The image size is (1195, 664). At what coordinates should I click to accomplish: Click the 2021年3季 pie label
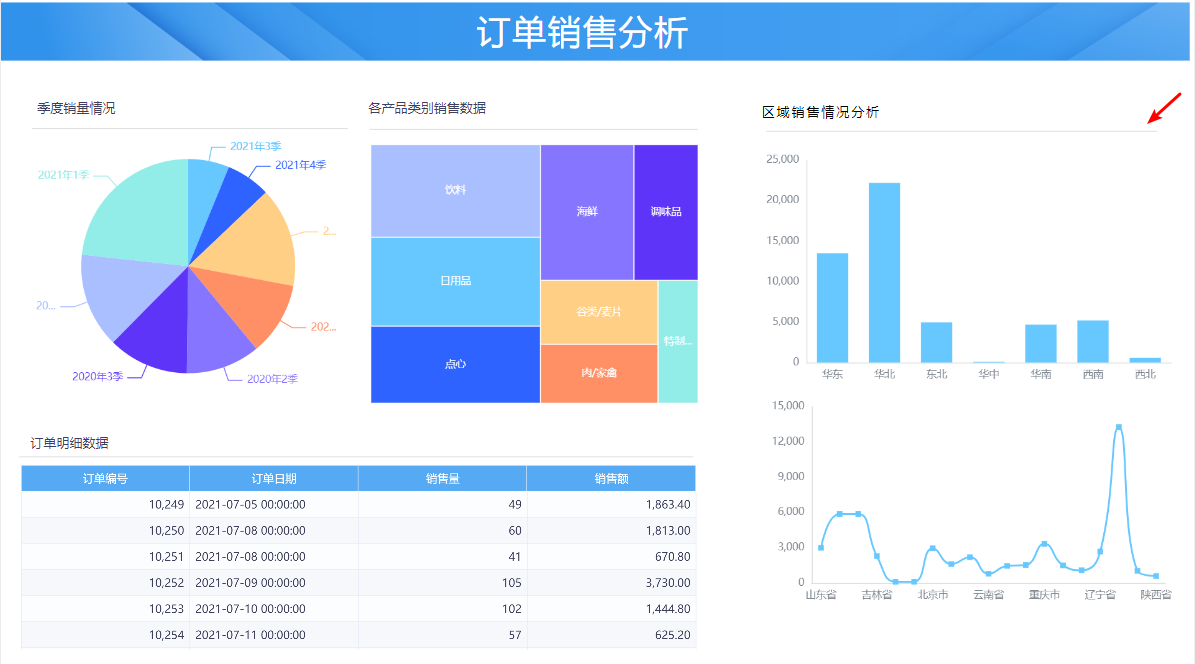tap(255, 146)
